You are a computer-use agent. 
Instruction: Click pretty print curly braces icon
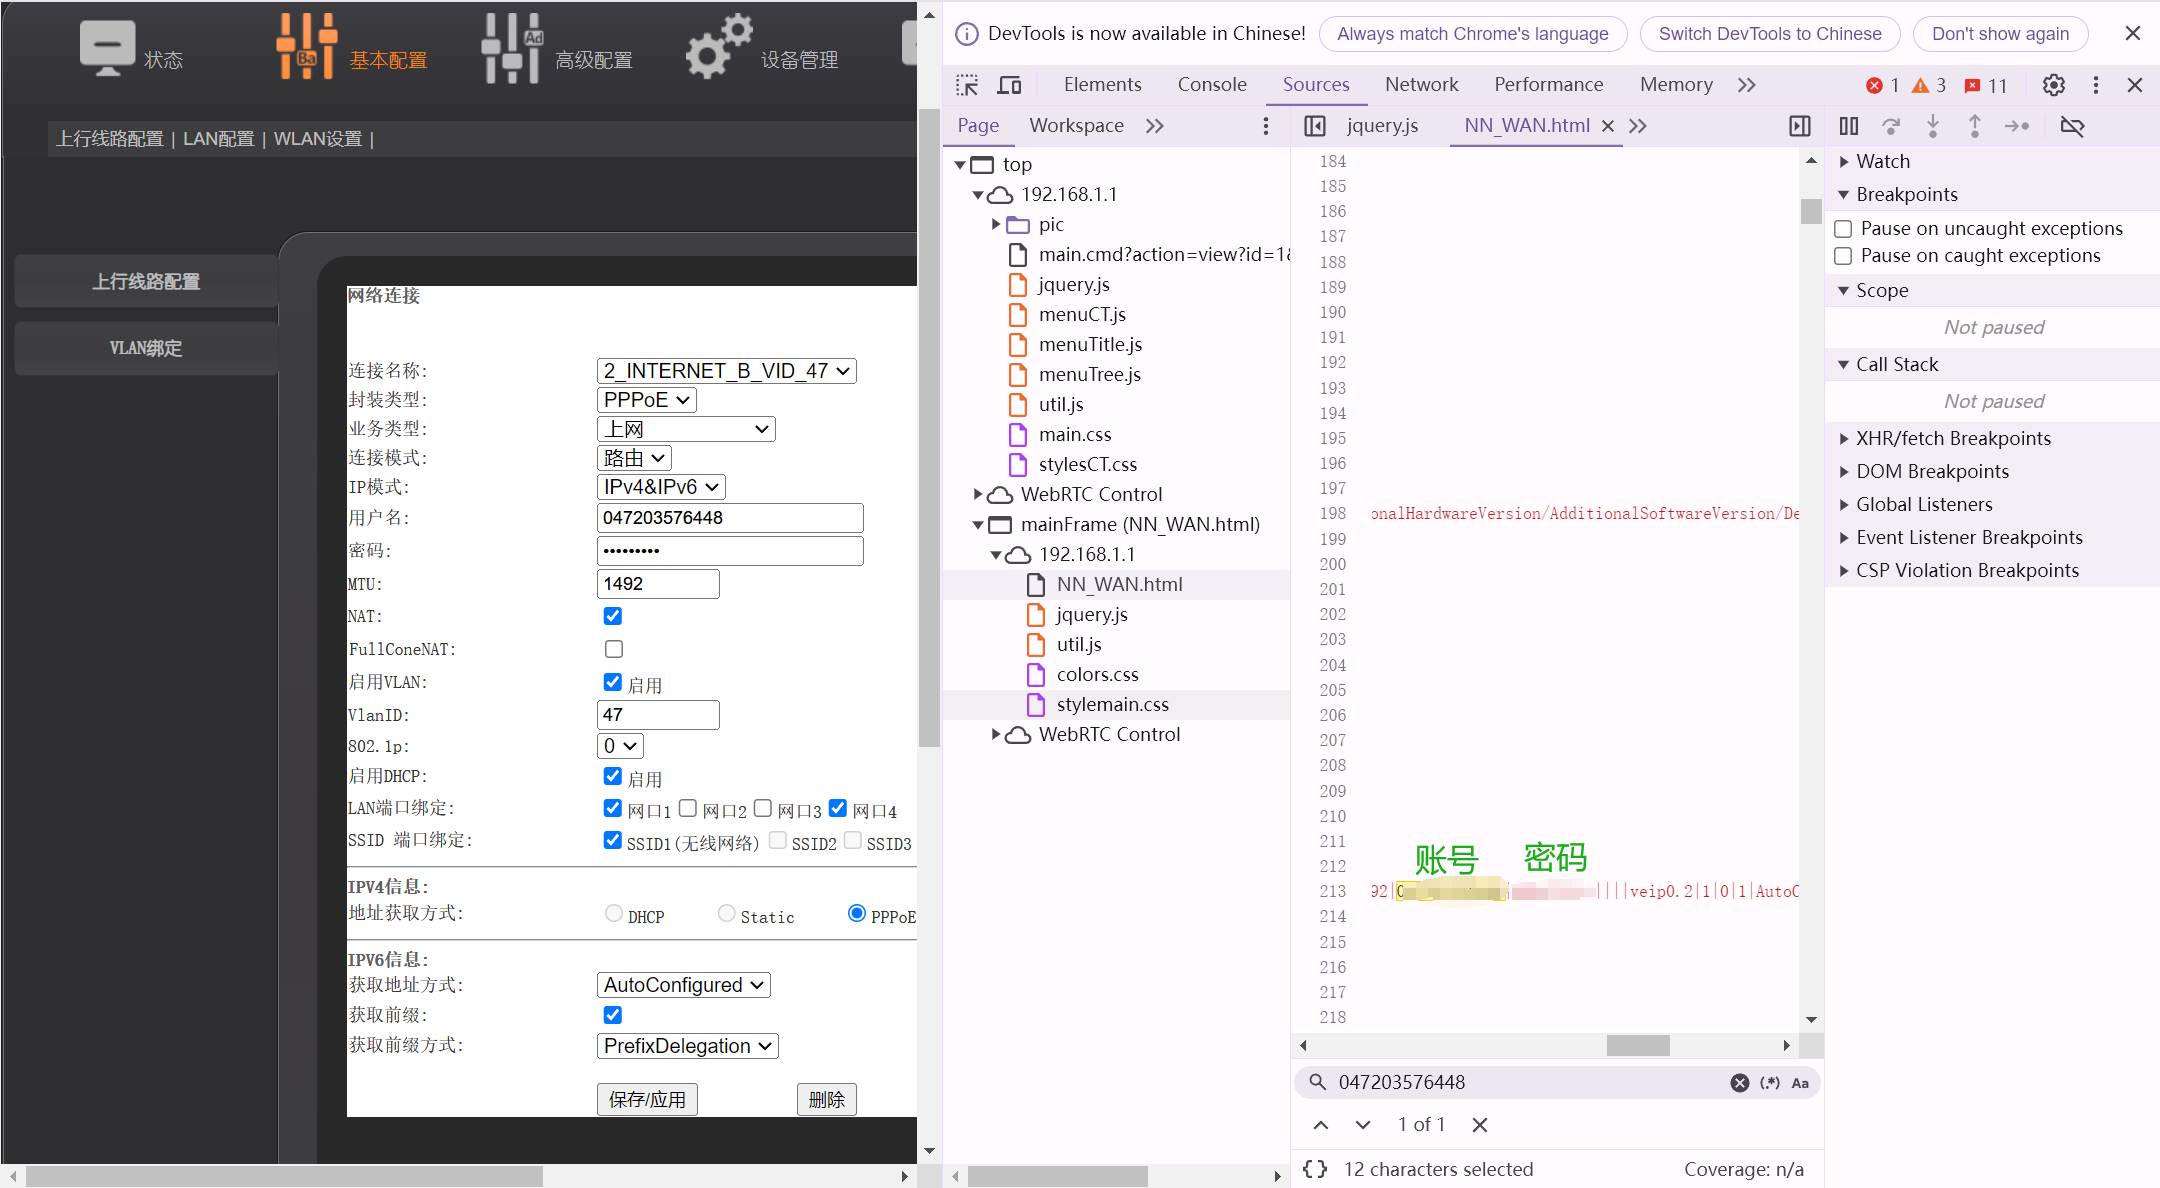1315,1169
